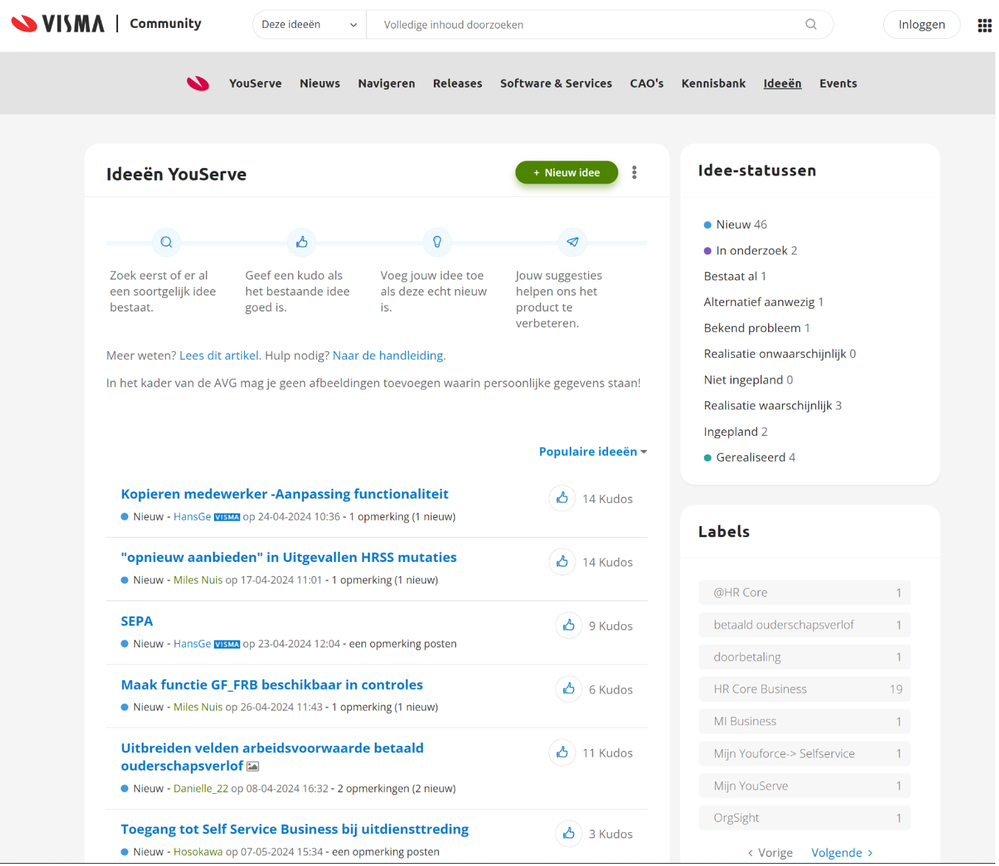This screenshot has width=999, height=866.
Task: Open Miles Nuis profile on GF_FRB idea
Action: point(198,707)
